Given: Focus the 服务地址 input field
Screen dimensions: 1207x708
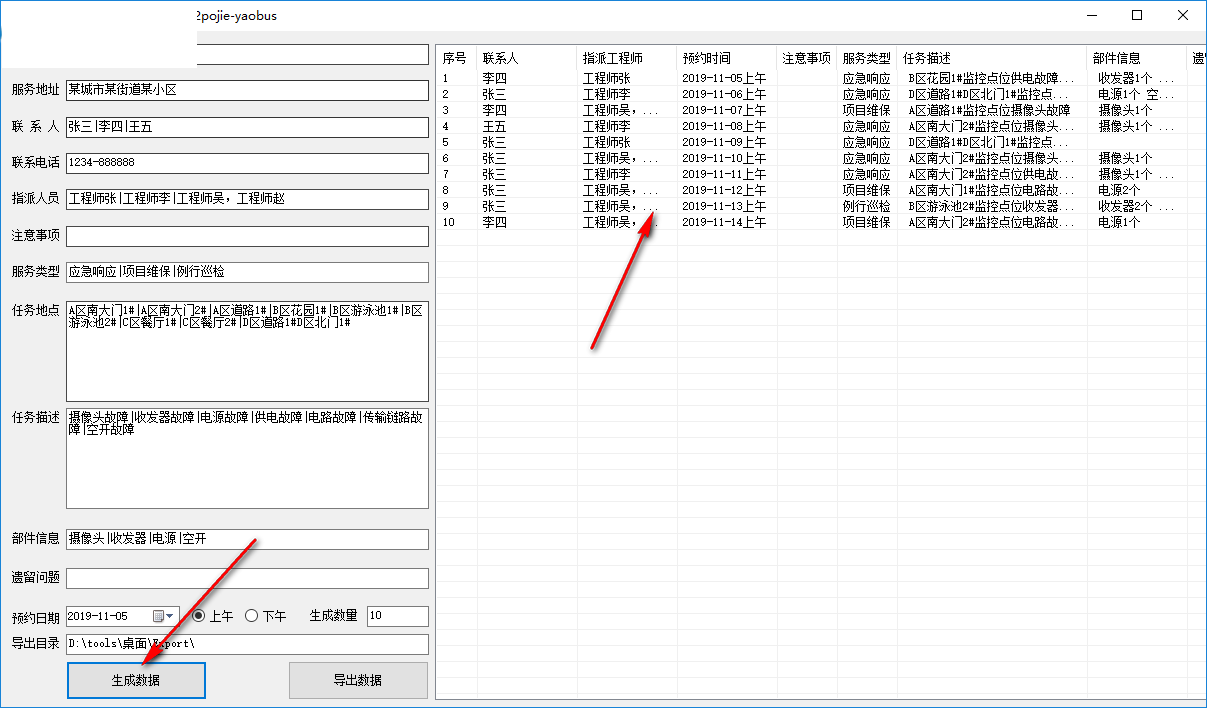Looking at the screenshot, I should coord(247,90).
